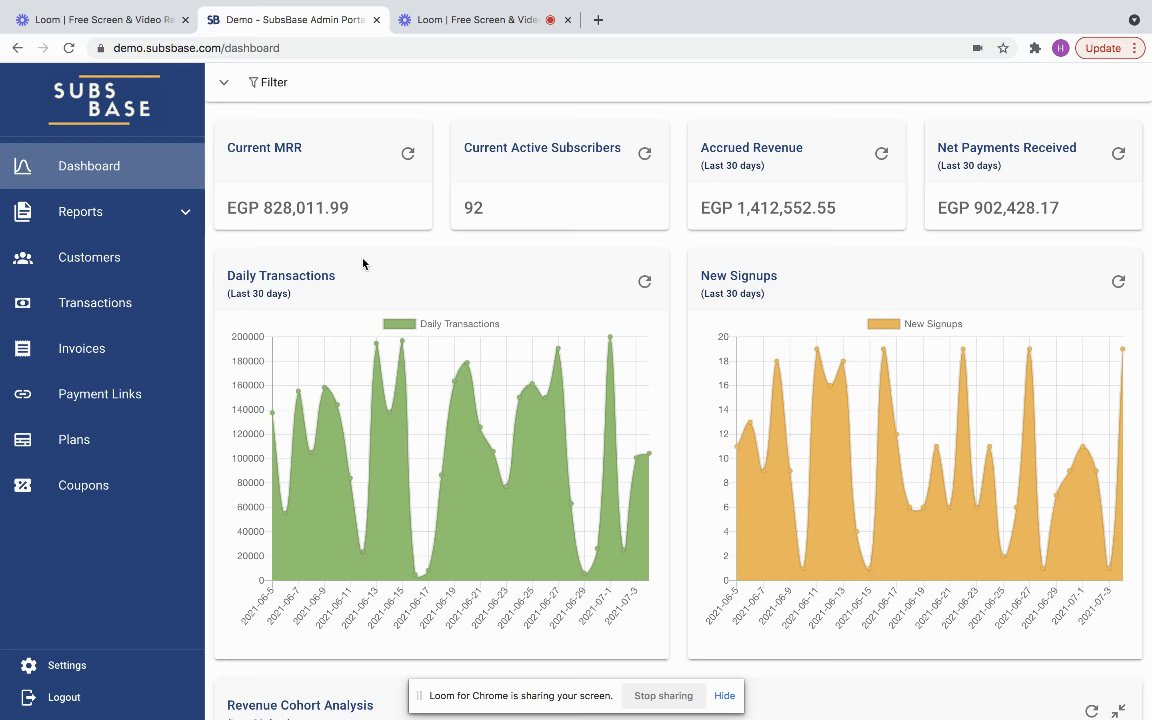Click the Revenue Cohort Analysis heading

pos(300,705)
